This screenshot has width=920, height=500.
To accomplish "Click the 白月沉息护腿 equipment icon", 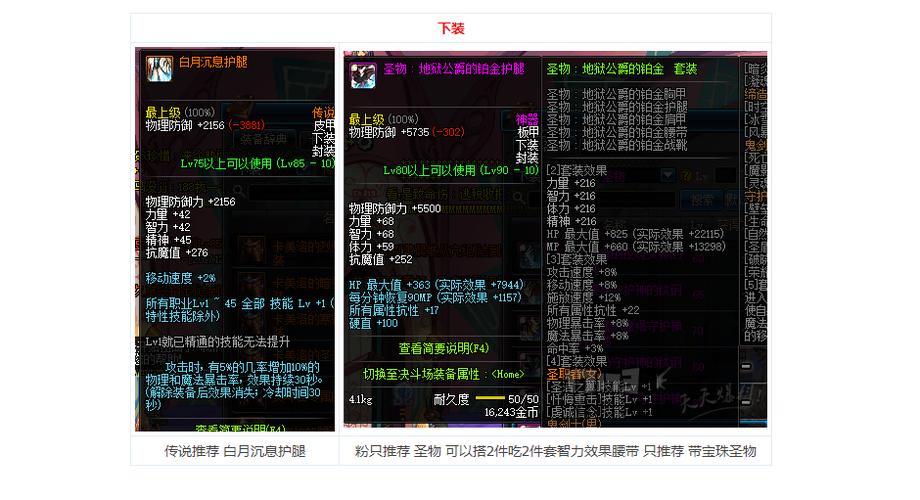I will click(x=159, y=69).
